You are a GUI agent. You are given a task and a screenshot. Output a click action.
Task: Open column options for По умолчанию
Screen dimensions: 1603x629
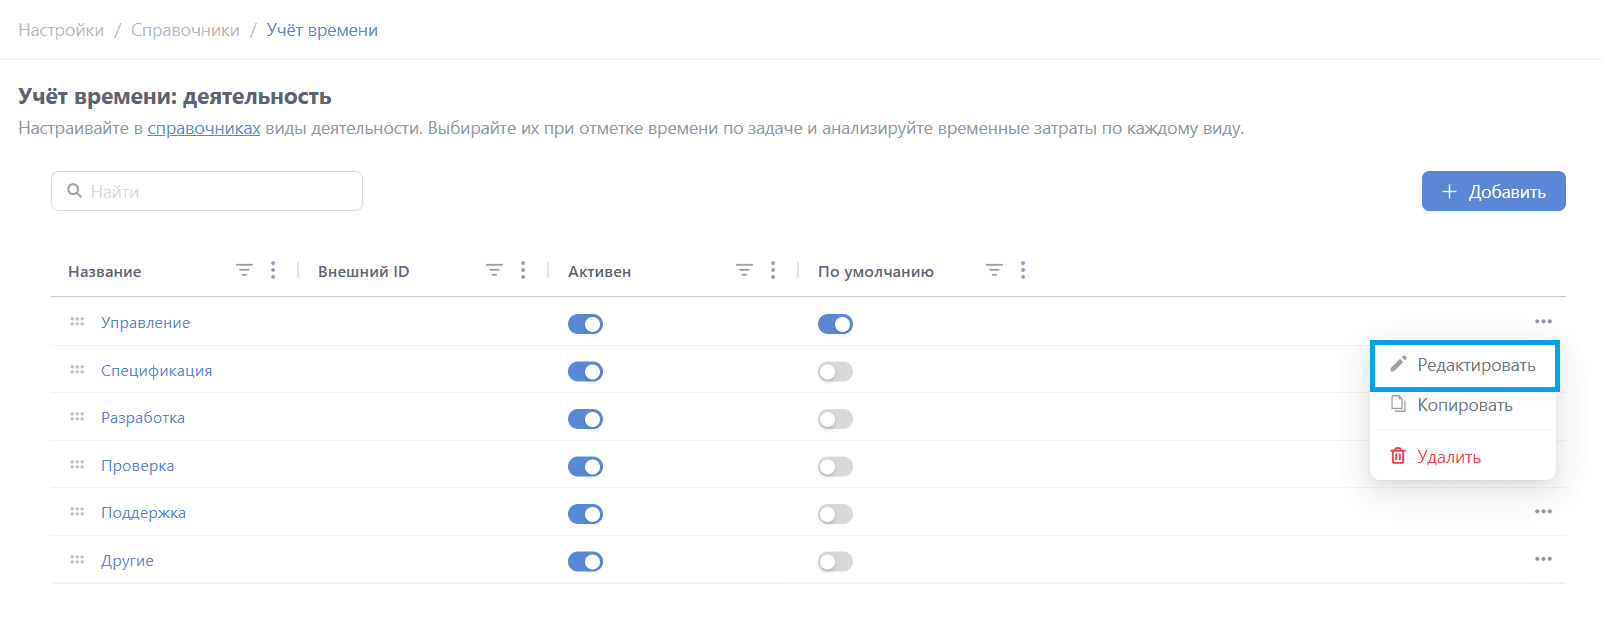pyautogui.click(x=1023, y=271)
